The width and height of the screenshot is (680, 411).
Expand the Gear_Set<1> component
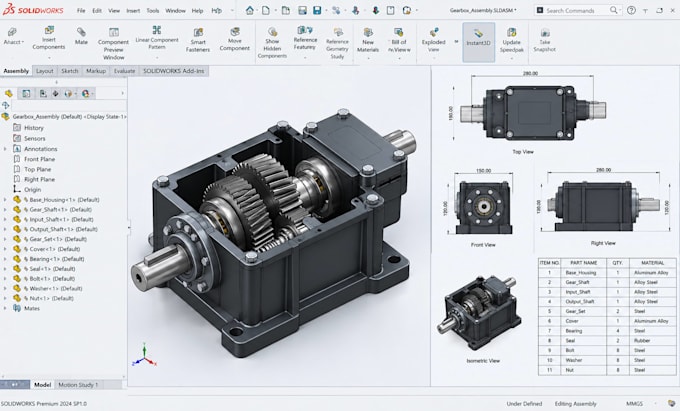tap(5, 239)
